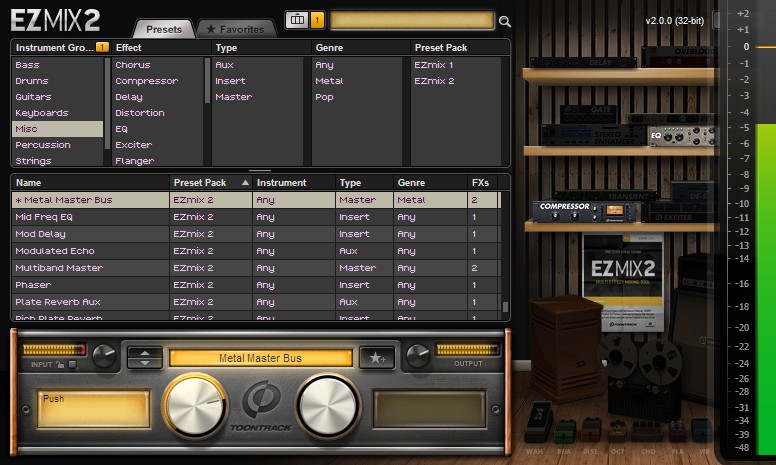776x465 pixels.
Task: Load the Modulated Echo preset
Action: 255,251
